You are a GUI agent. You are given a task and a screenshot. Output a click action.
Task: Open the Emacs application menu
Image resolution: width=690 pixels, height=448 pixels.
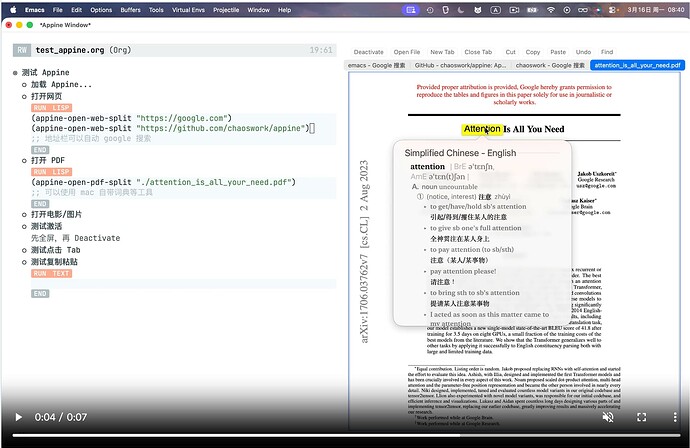point(35,10)
